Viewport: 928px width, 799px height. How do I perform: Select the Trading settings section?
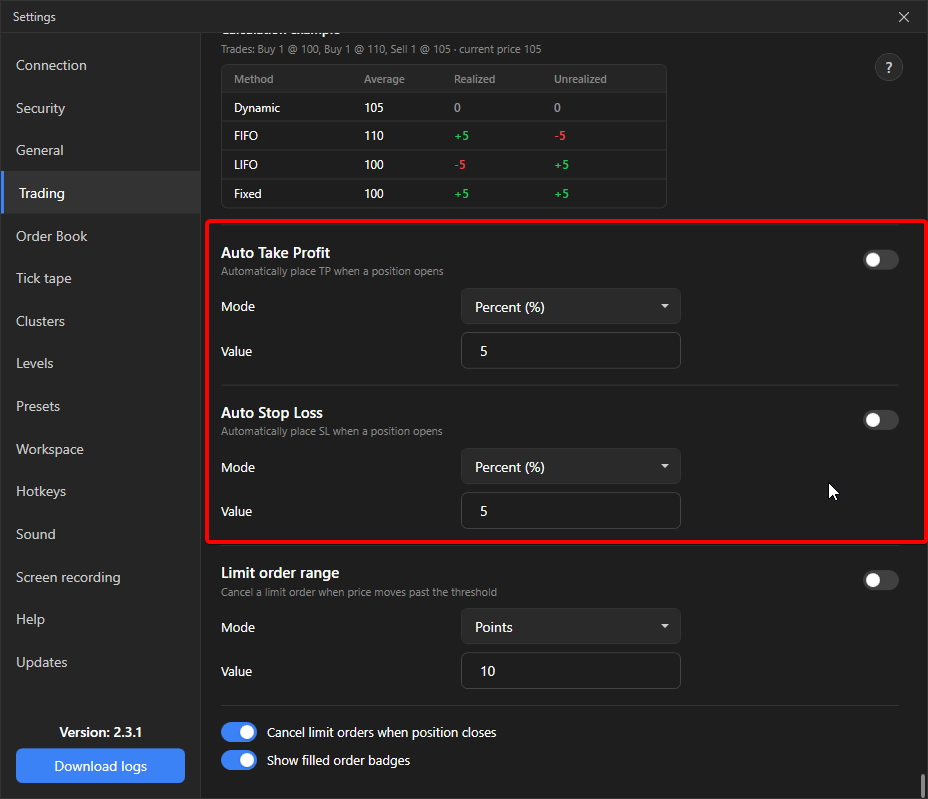tap(101, 193)
